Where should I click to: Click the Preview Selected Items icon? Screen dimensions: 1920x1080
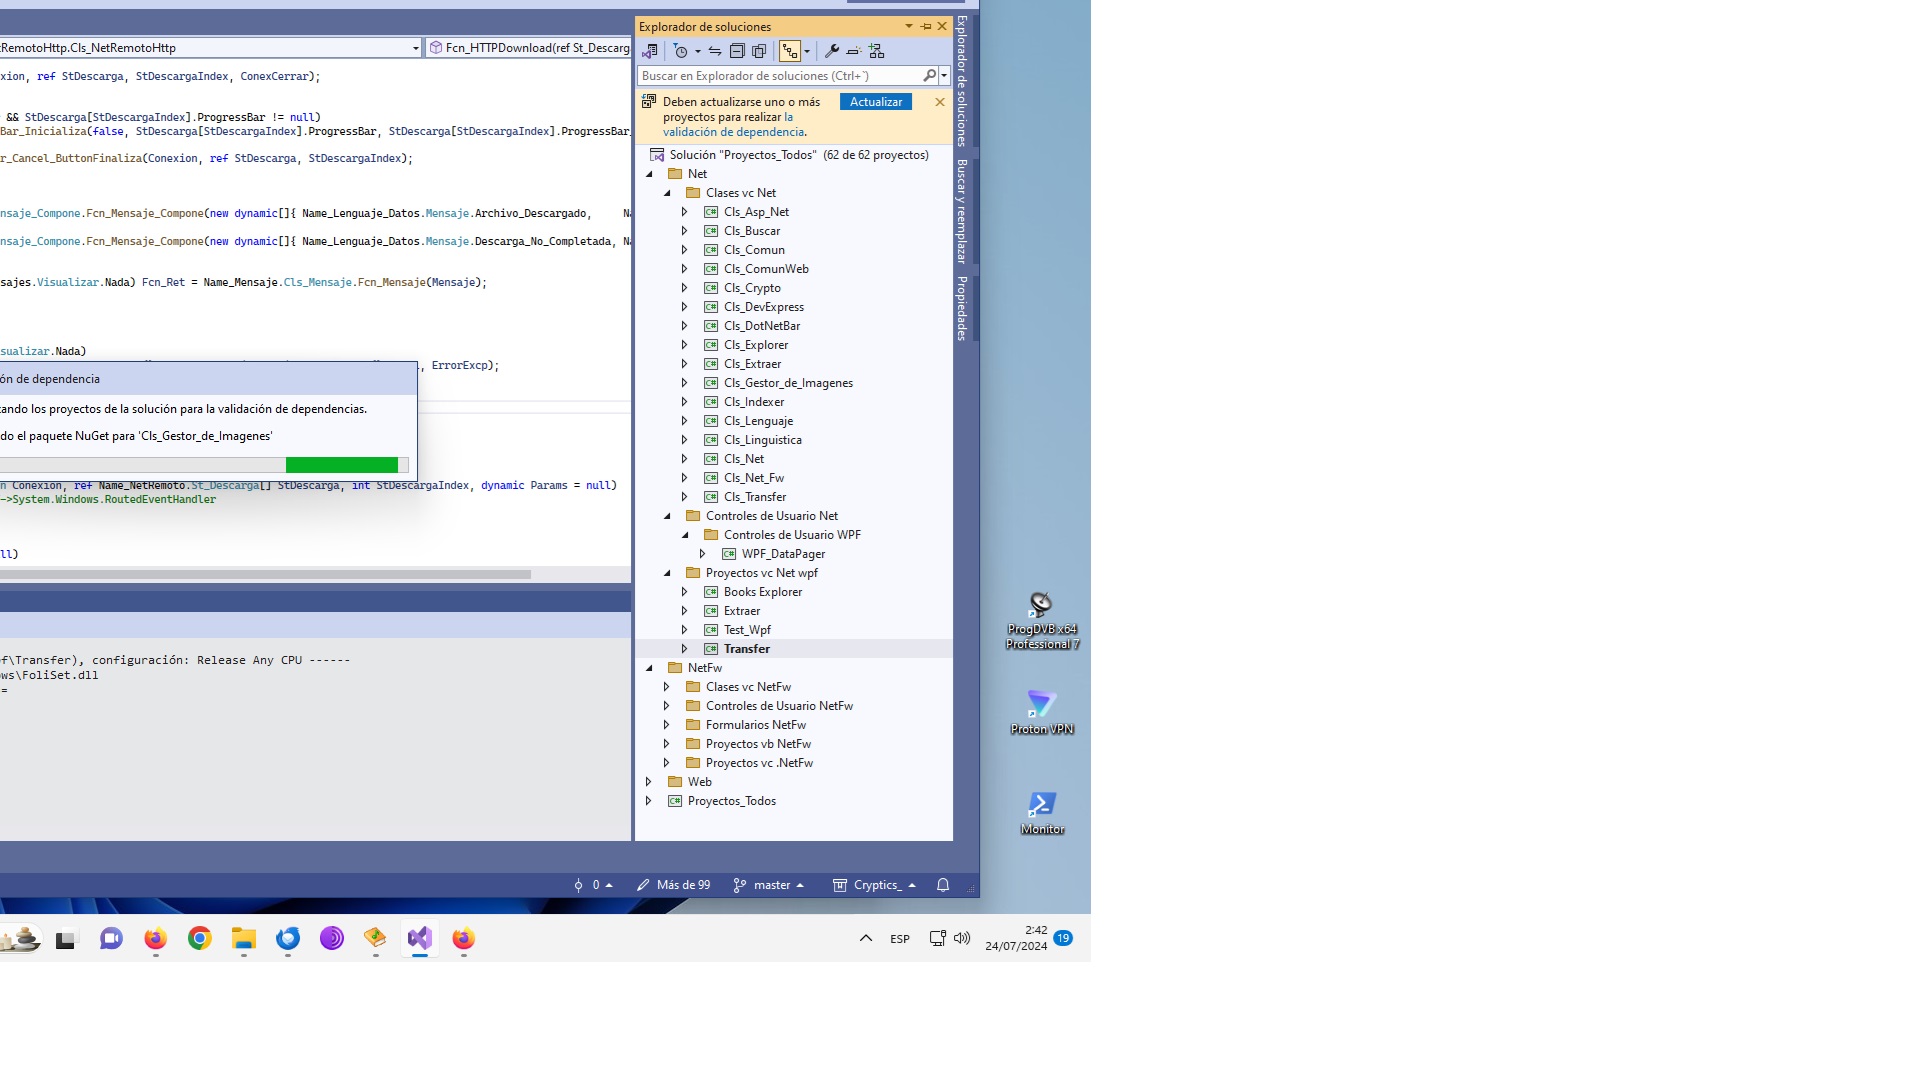click(x=853, y=51)
